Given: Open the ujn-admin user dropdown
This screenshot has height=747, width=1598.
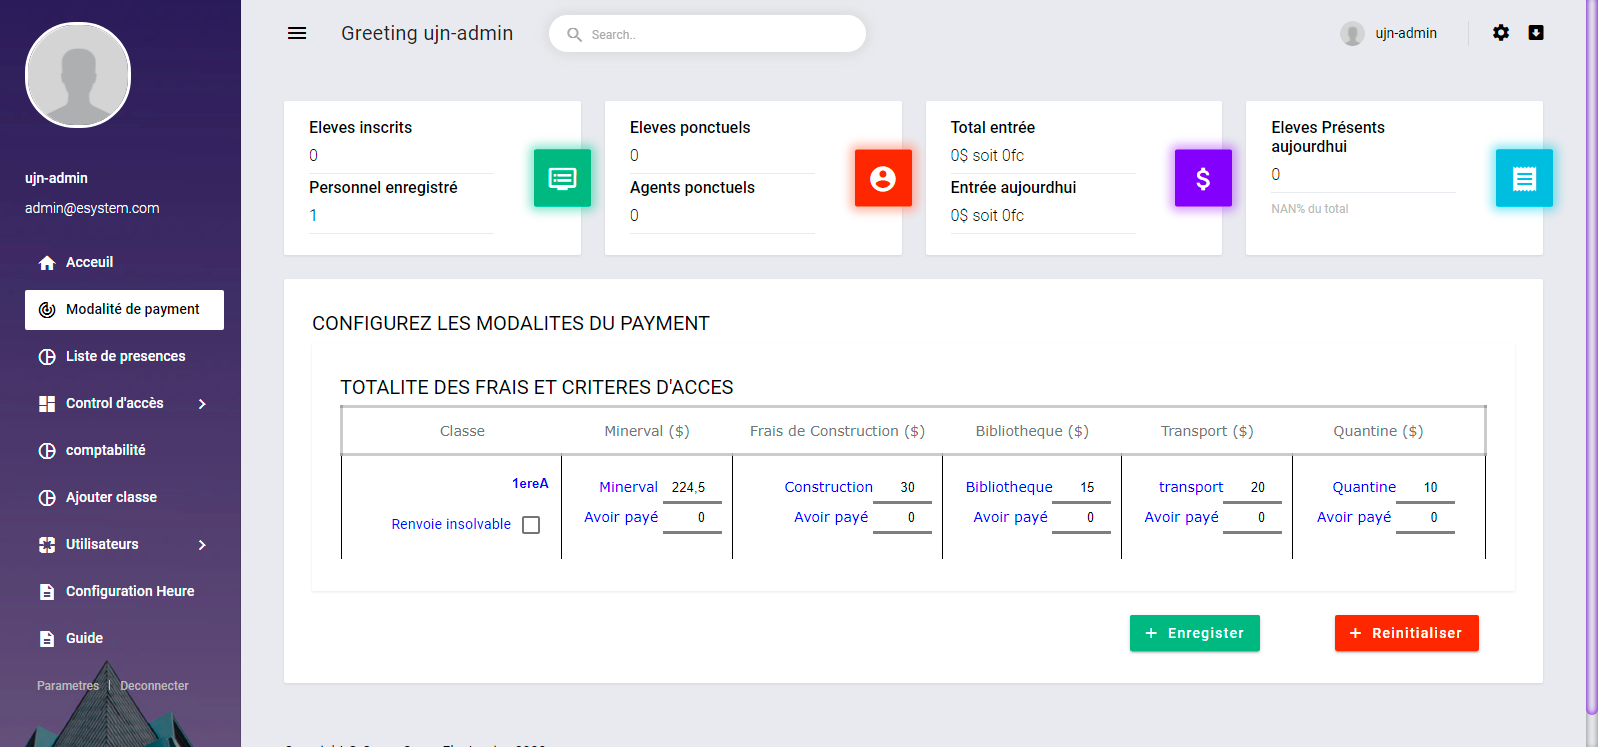Looking at the screenshot, I should 1390,33.
